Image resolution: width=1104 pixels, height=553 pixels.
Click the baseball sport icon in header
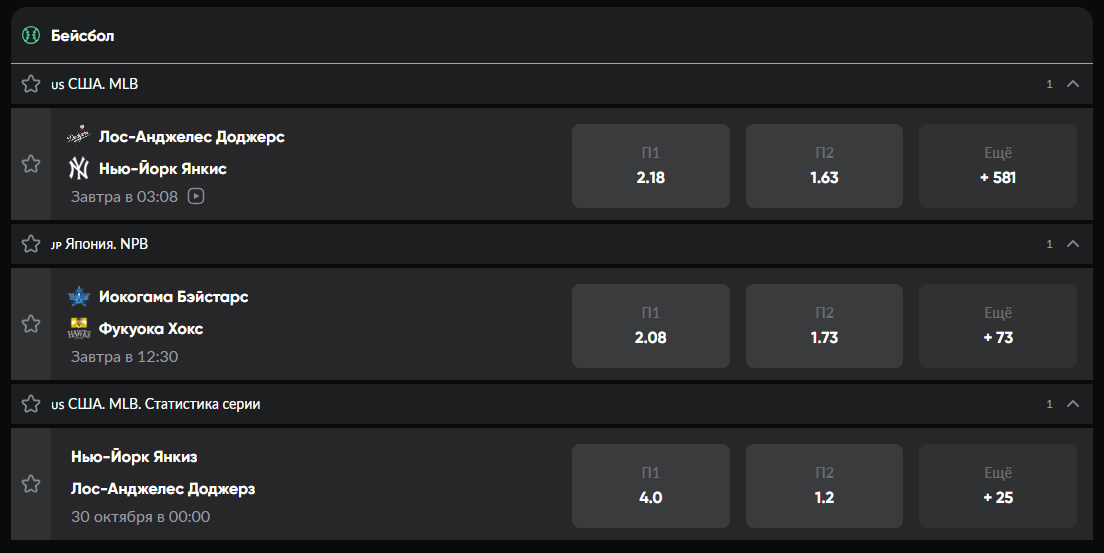pos(31,35)
